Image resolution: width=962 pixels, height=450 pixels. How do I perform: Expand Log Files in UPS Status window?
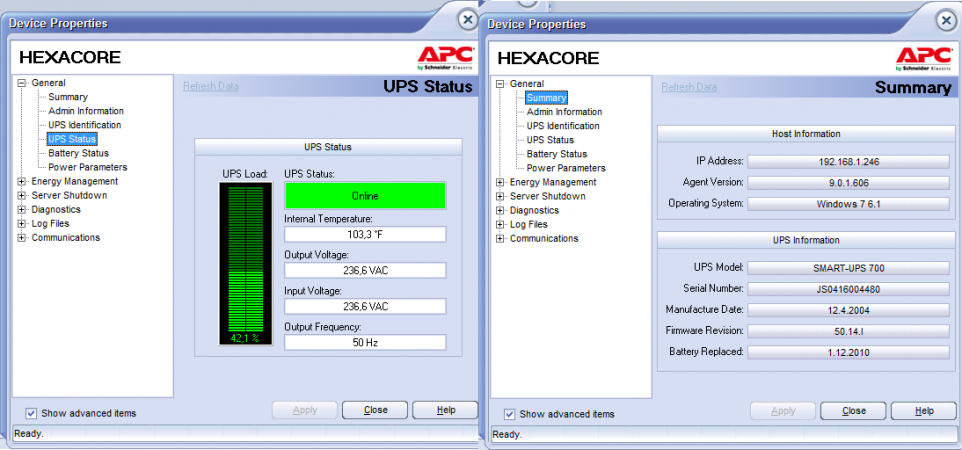22,224
